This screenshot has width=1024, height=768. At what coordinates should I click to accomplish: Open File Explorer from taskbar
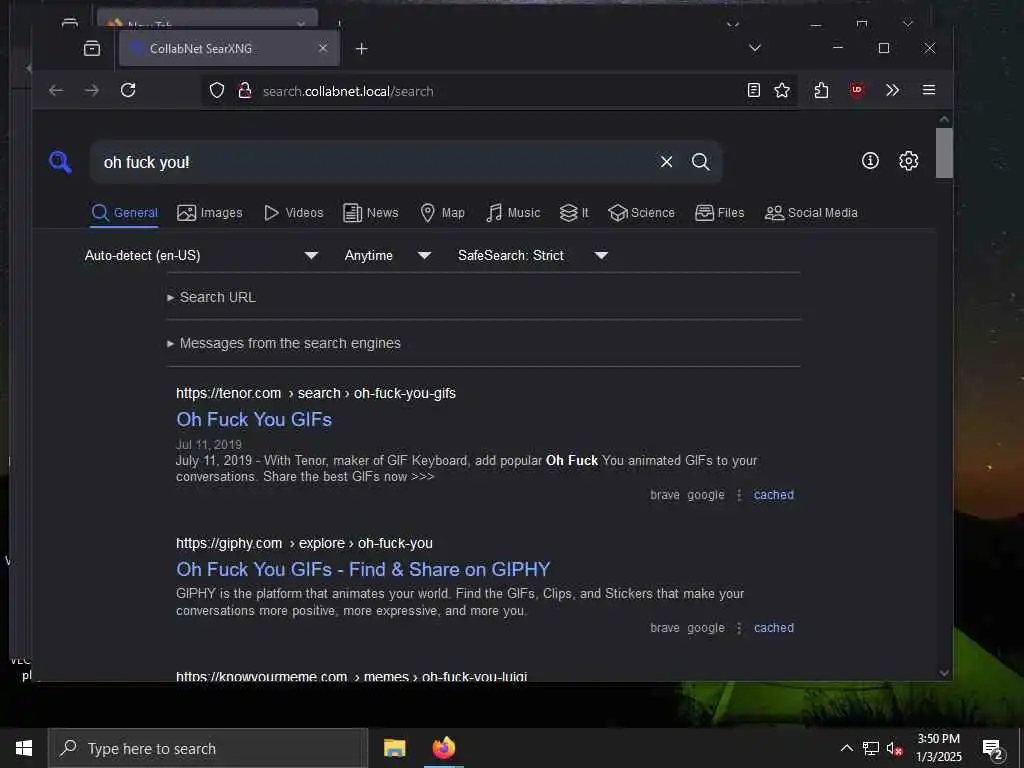(394, 748)
